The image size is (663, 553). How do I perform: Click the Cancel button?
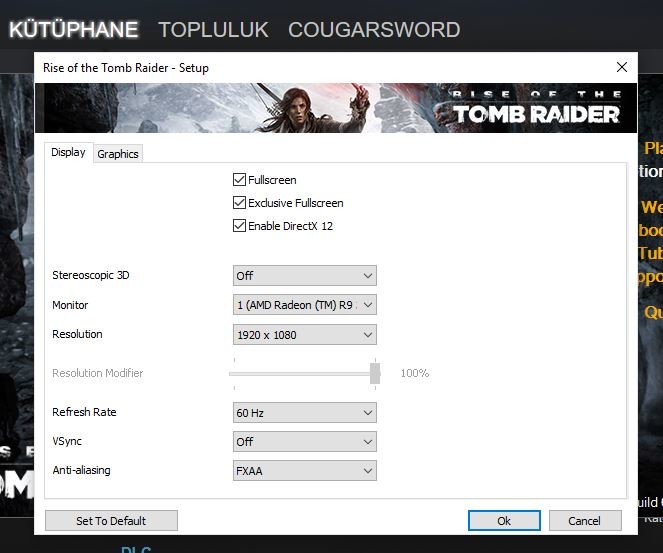pos(585,520)
